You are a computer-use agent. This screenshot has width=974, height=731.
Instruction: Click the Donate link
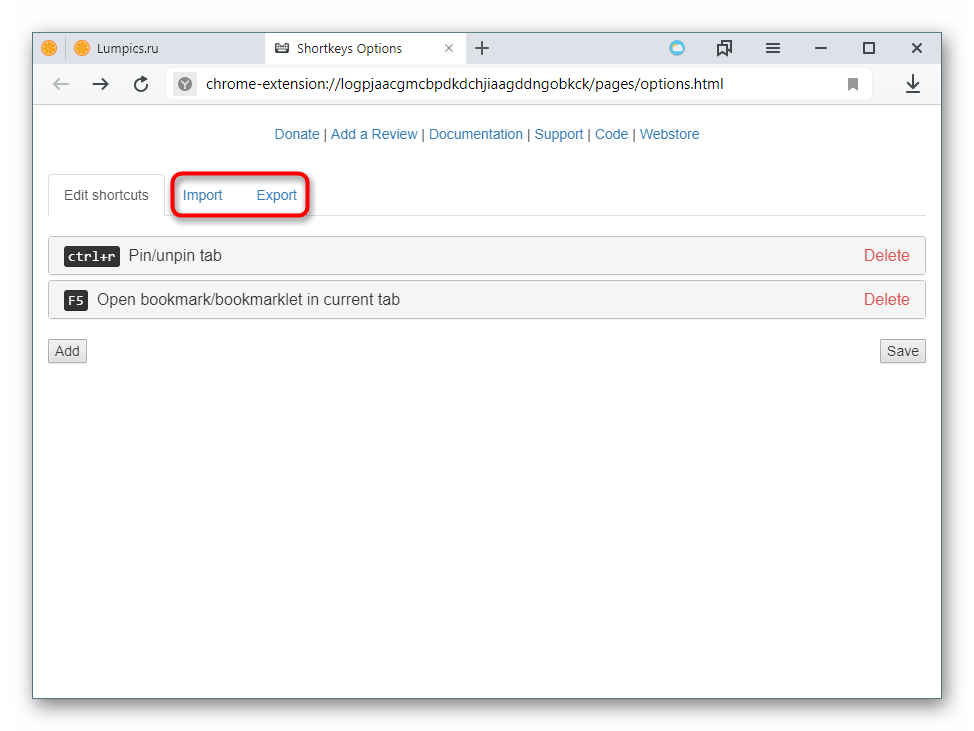(297, 134)
